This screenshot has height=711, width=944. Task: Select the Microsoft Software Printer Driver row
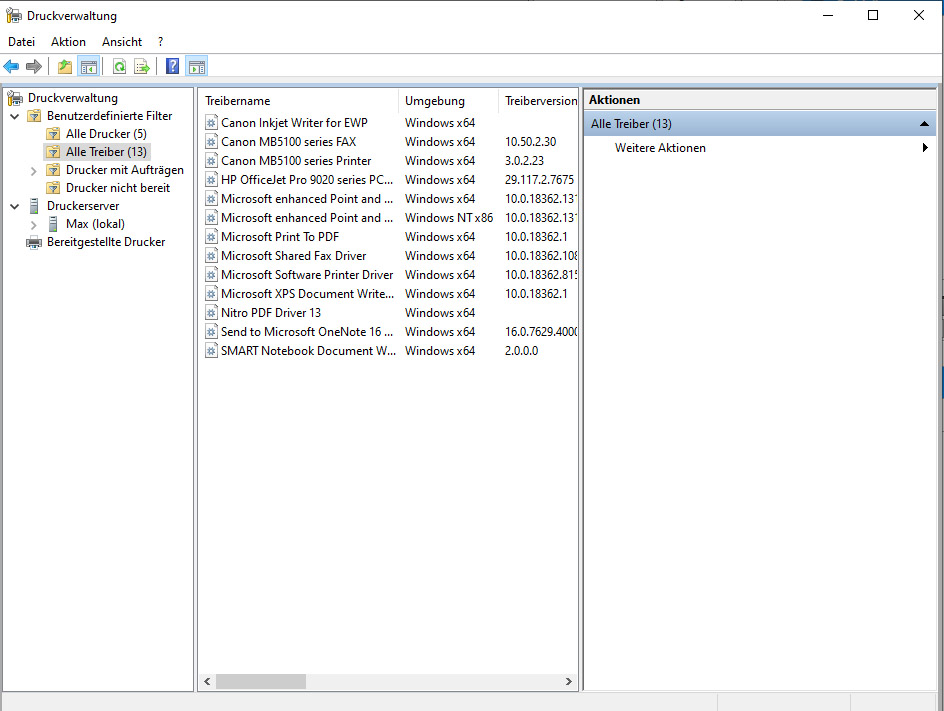pos(388,275)
